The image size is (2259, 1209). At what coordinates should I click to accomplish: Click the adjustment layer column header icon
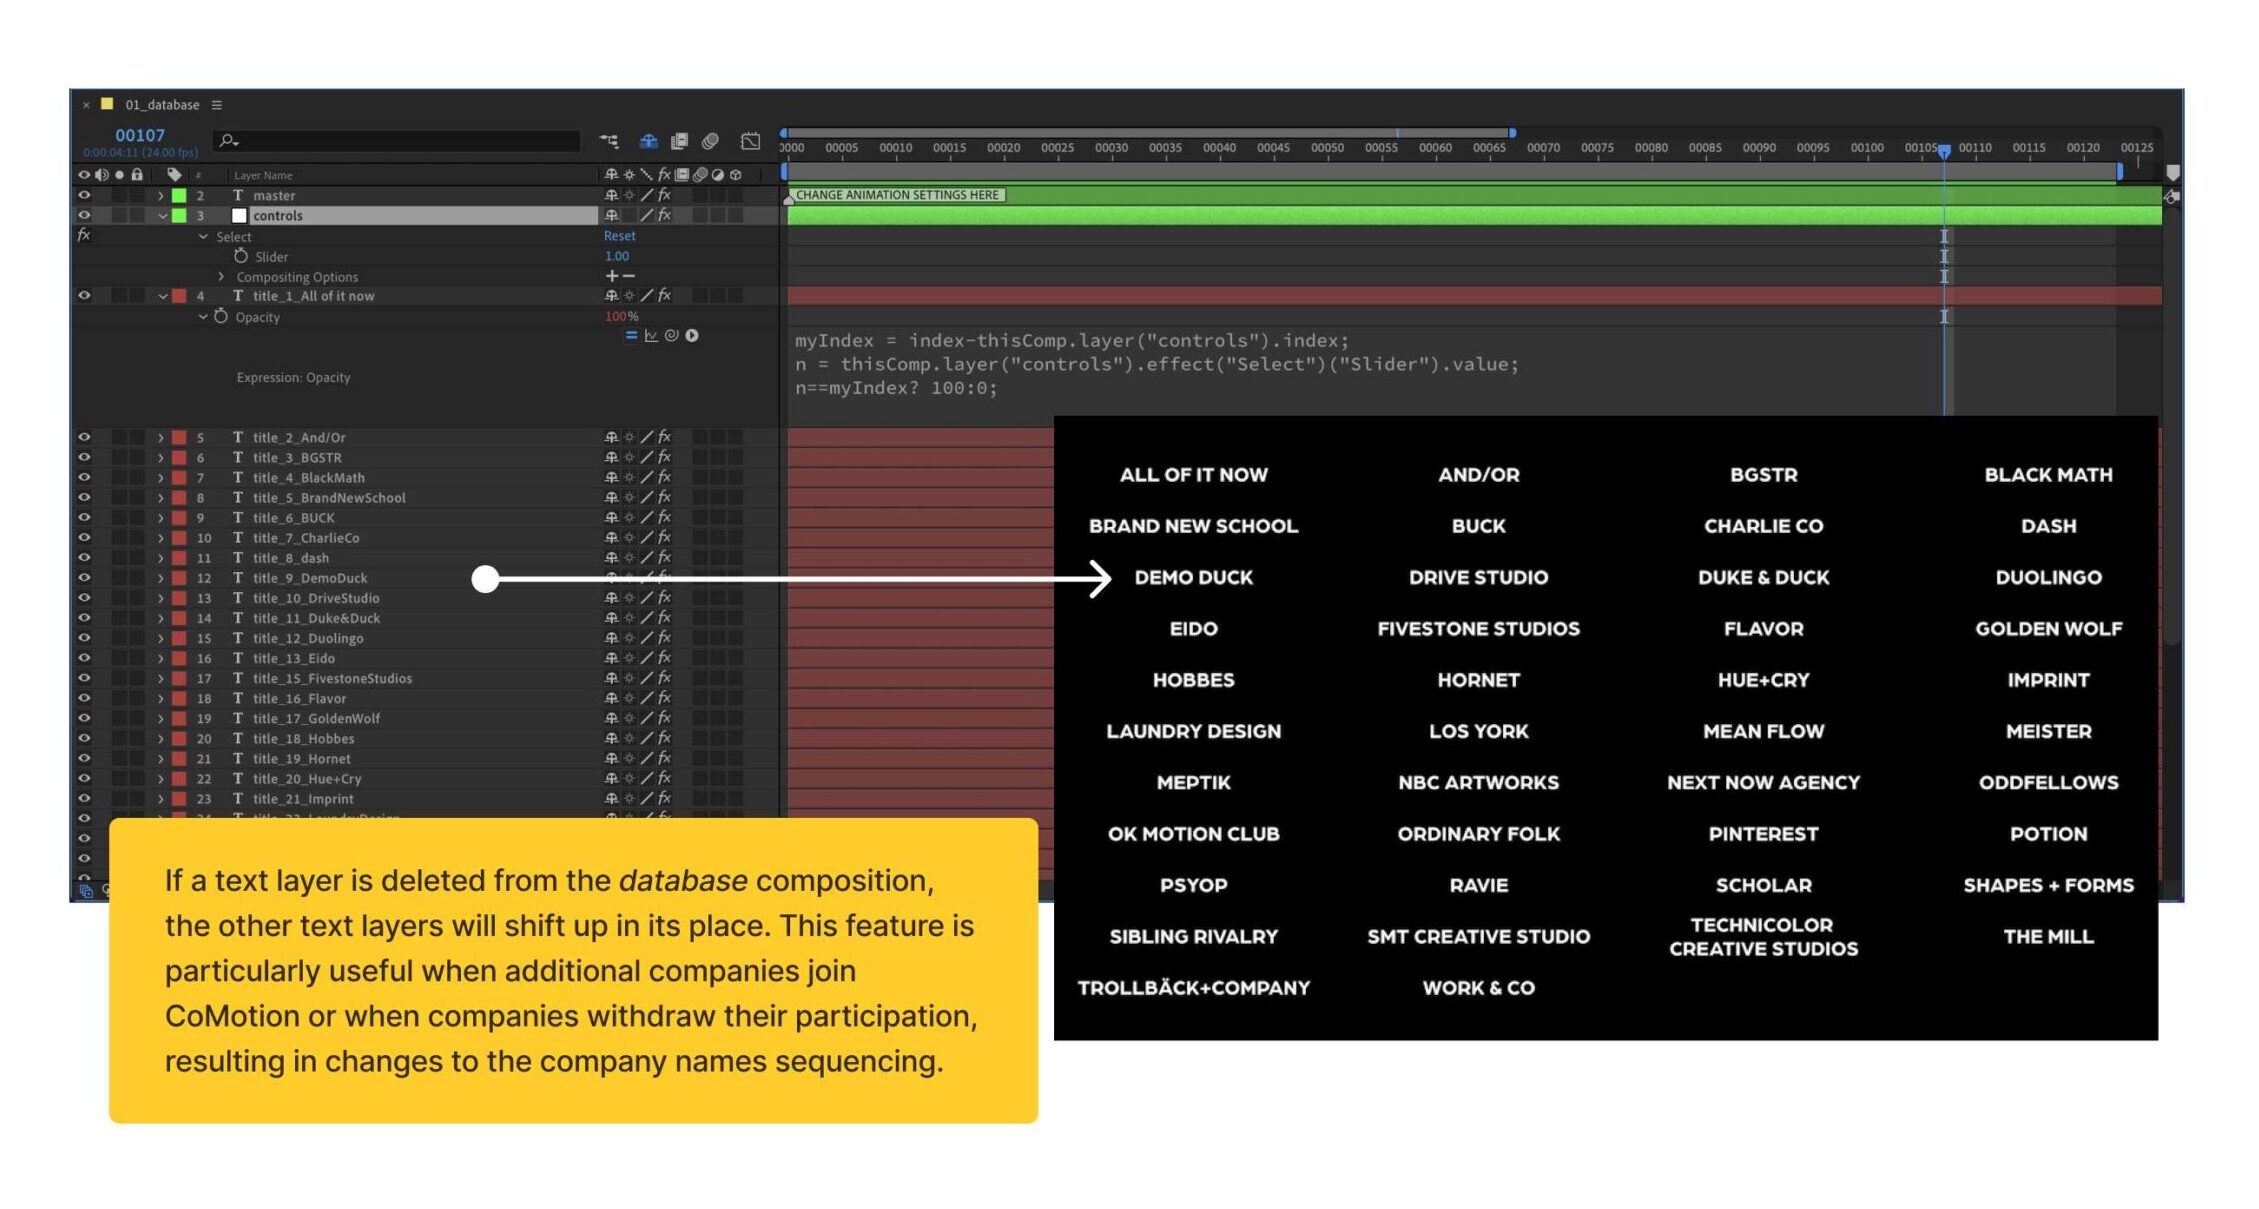click(718, 175)
